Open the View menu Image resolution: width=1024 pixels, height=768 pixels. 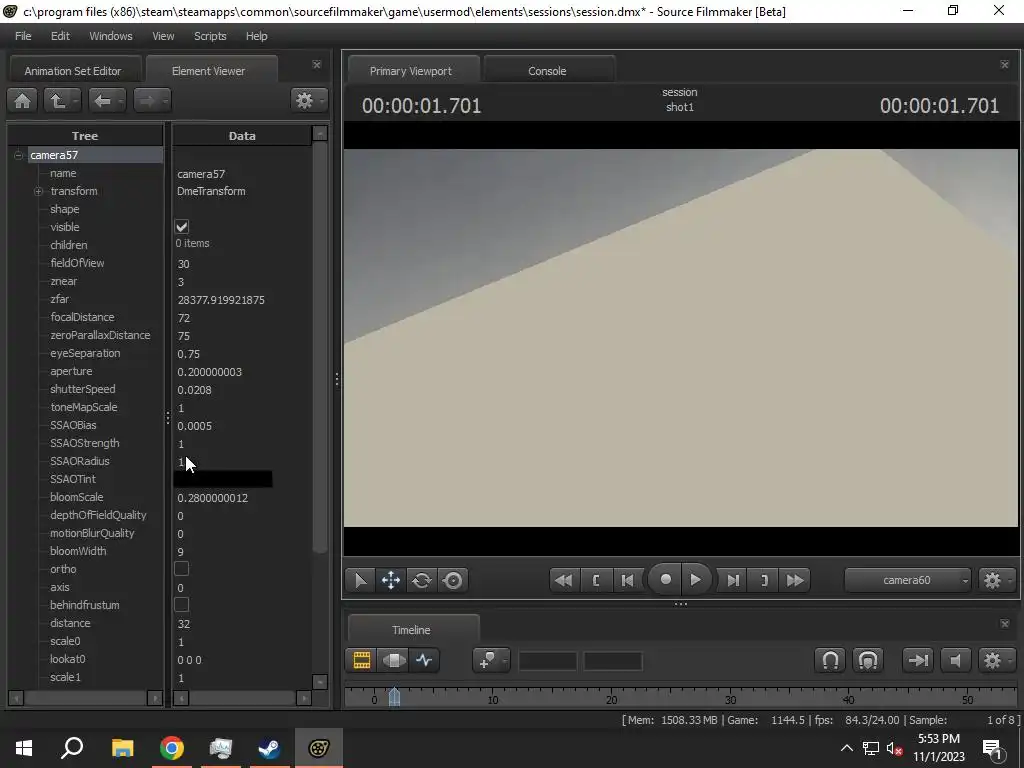[x=163, y=36]
